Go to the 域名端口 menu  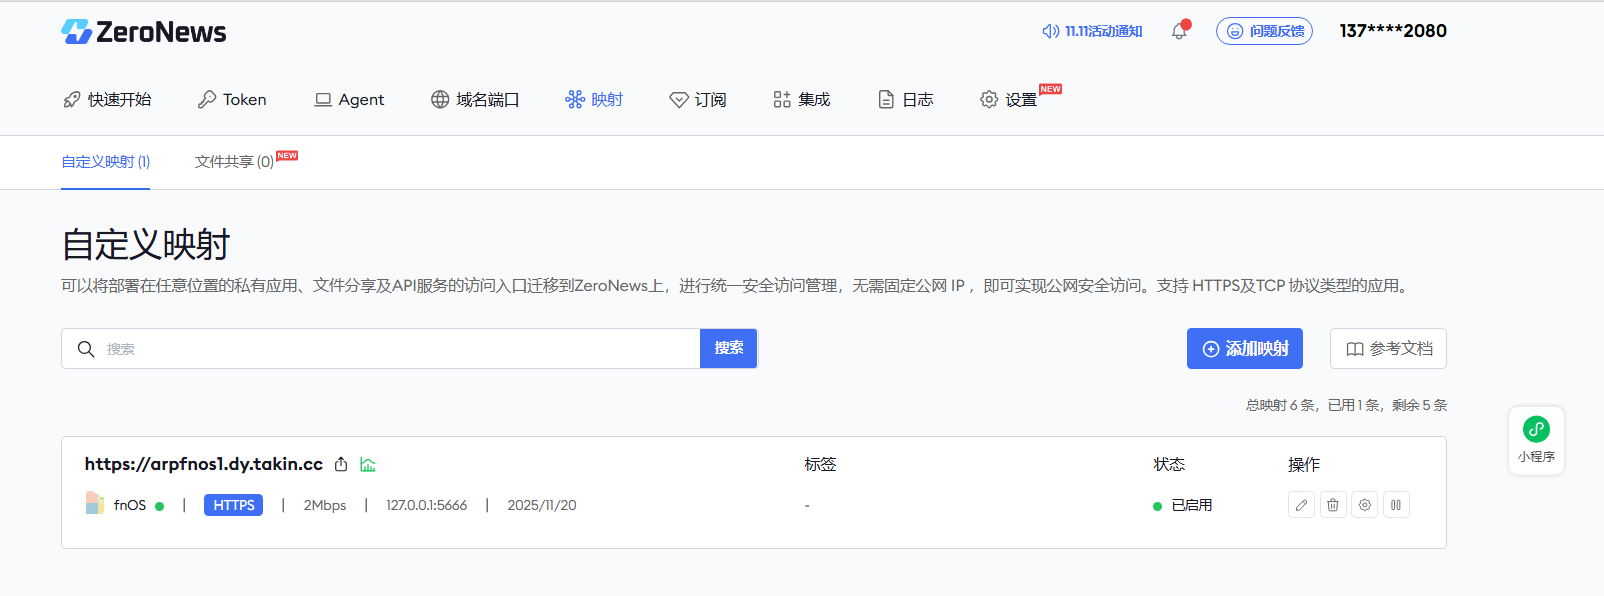[475, 99]
